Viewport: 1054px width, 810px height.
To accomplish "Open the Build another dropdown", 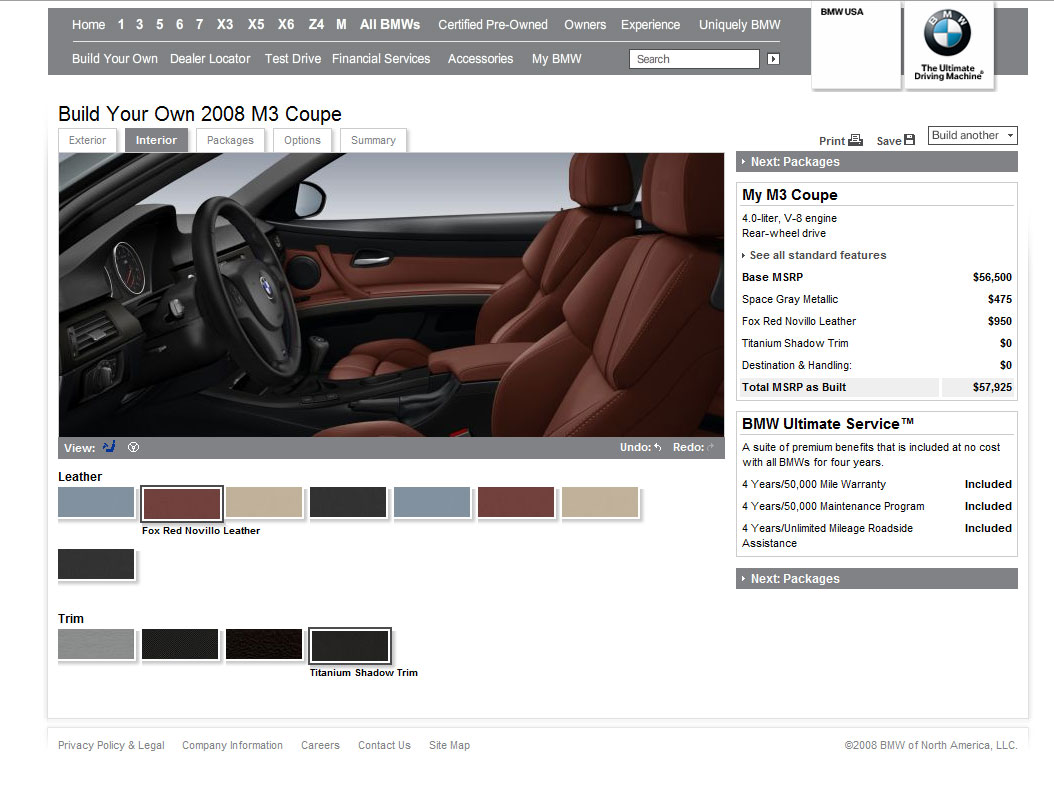I will [973, 135].
